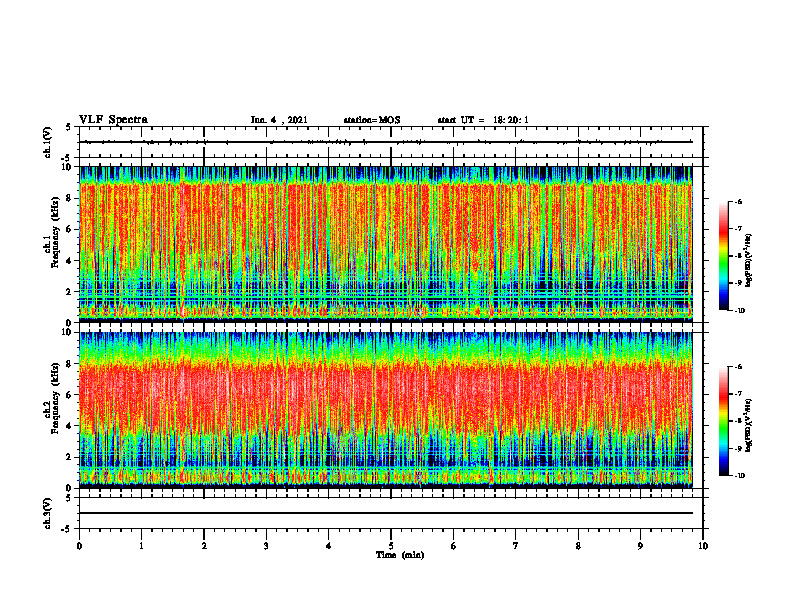The width and height of the screenshot is (792, 612).
Task: Click time axis tick label "9"
Action: coord(640,546)
